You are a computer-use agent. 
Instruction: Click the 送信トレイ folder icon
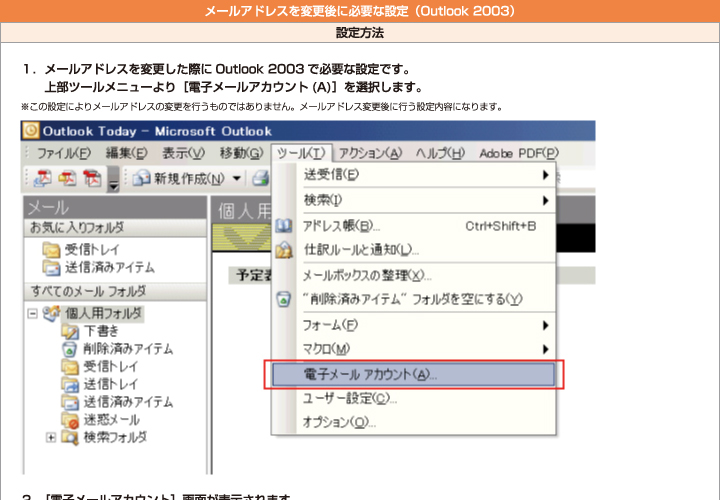click(70, 384)
